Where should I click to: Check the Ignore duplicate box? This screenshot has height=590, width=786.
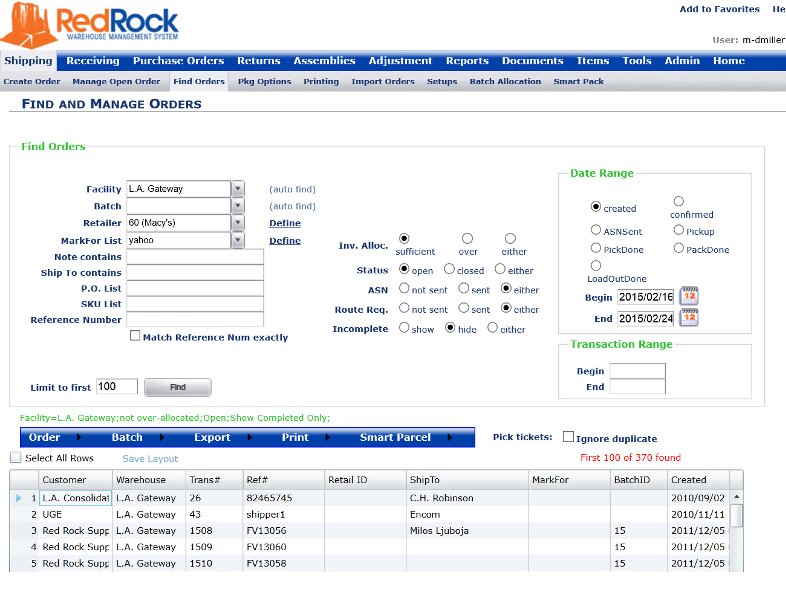click(568, 437)
